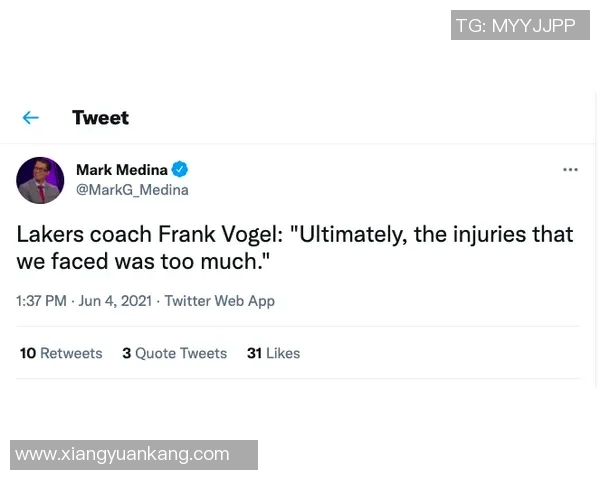The image size is (600, 480).
Task: Click the Jun 4, 2021 date
Action: pyautogui.click(x=115, y=301)
